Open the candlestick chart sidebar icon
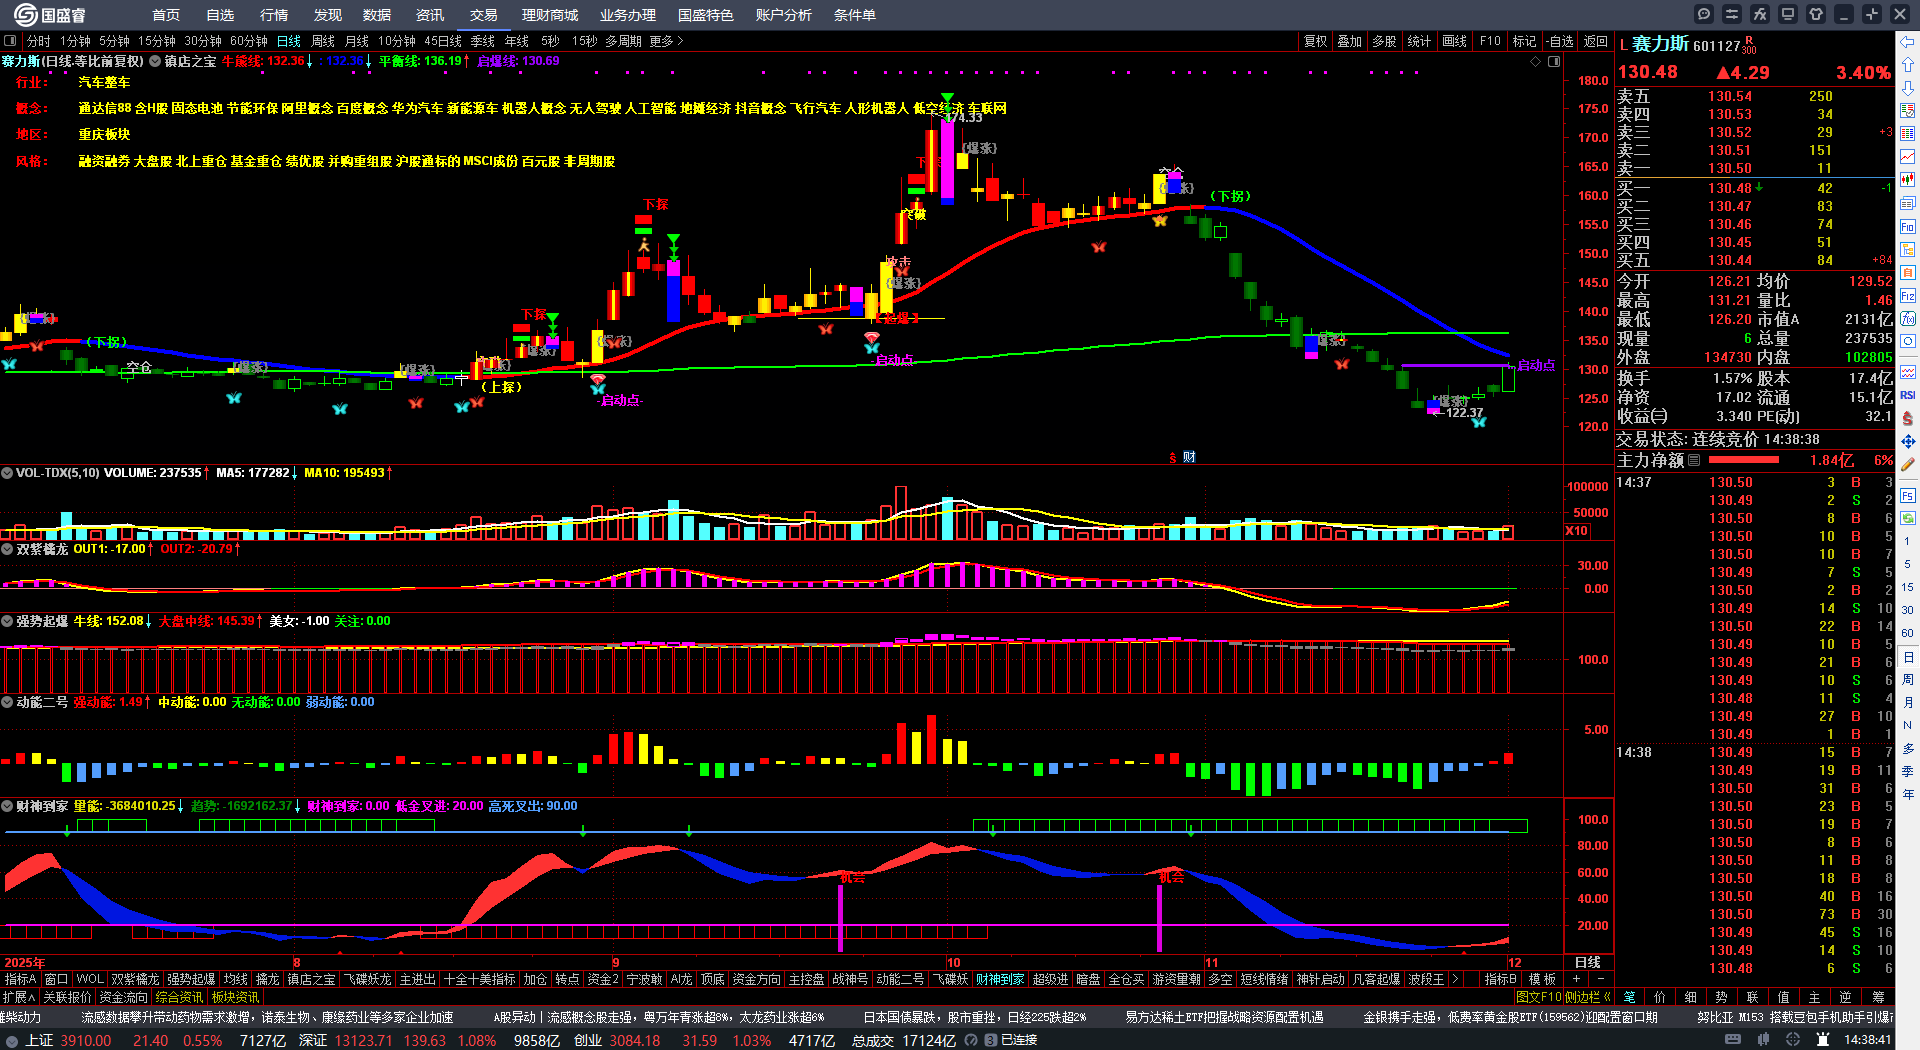The image size is (1920, 1050). coord(1908,180)
